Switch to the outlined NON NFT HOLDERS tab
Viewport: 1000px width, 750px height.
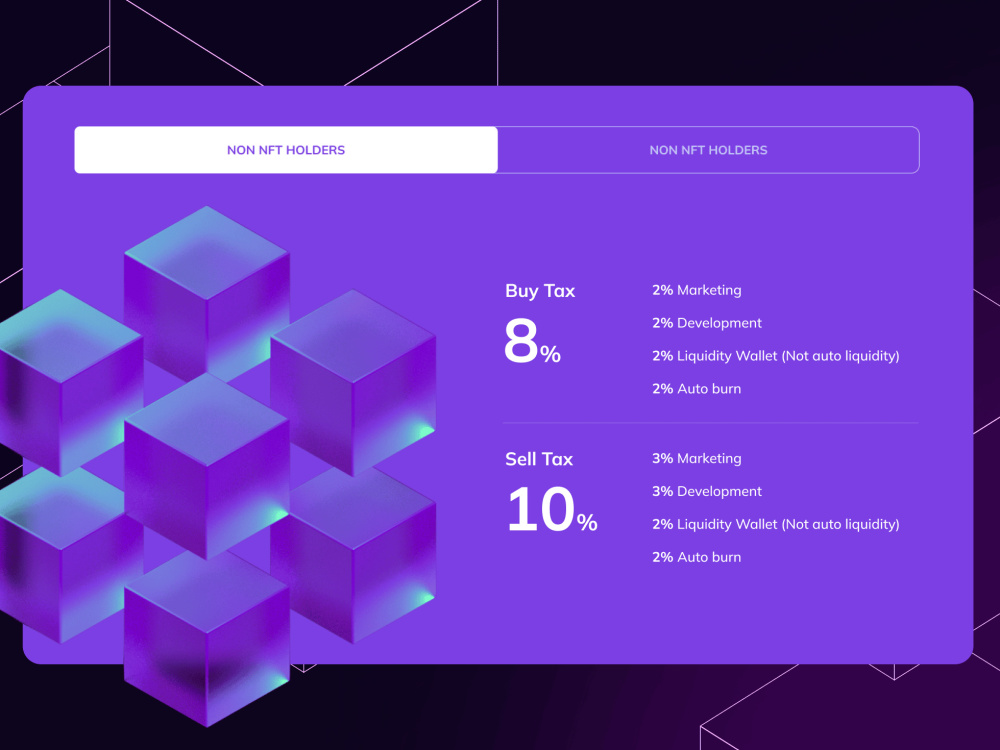coord(709,150)
